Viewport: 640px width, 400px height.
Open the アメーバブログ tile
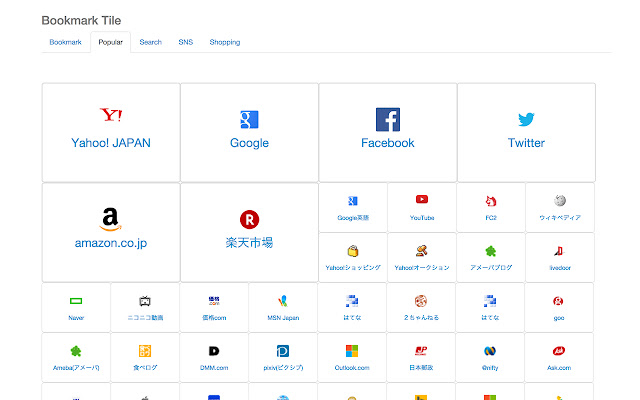pyautogui.click(x=491, y=258)
